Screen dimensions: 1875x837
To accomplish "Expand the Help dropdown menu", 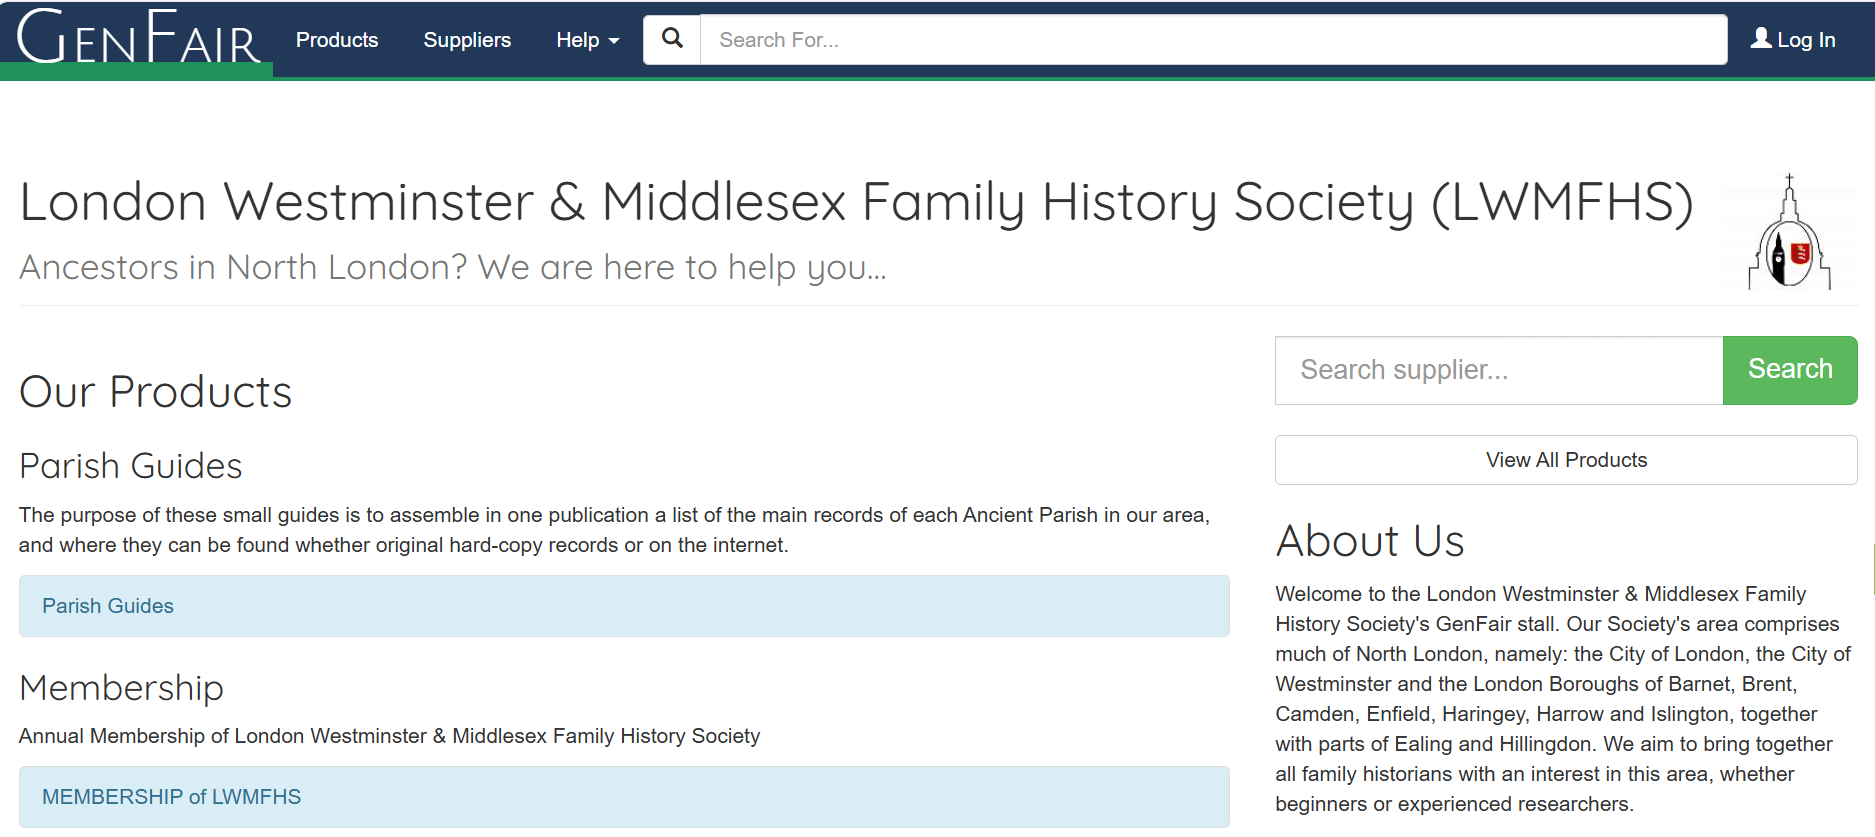I will coord(588,40).
